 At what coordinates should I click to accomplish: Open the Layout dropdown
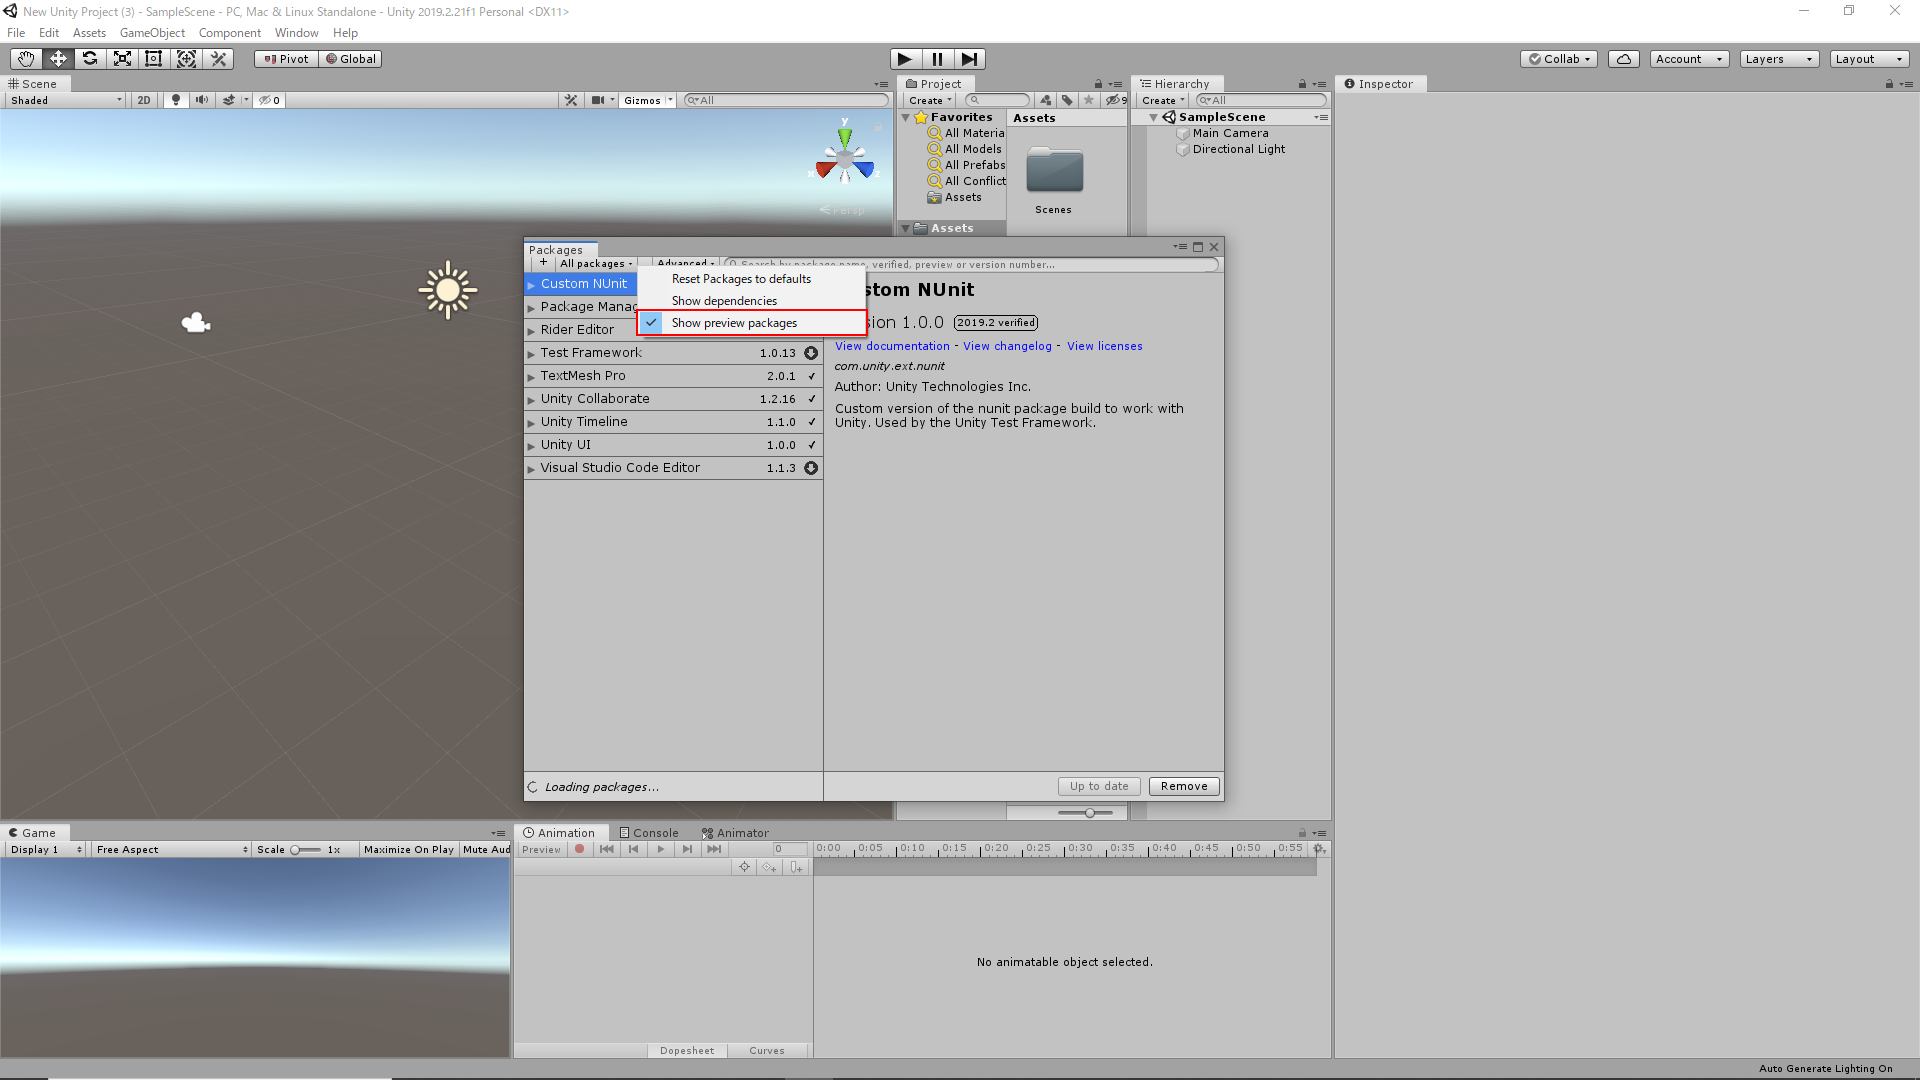pyautogui.click(x=1869, y=59)
